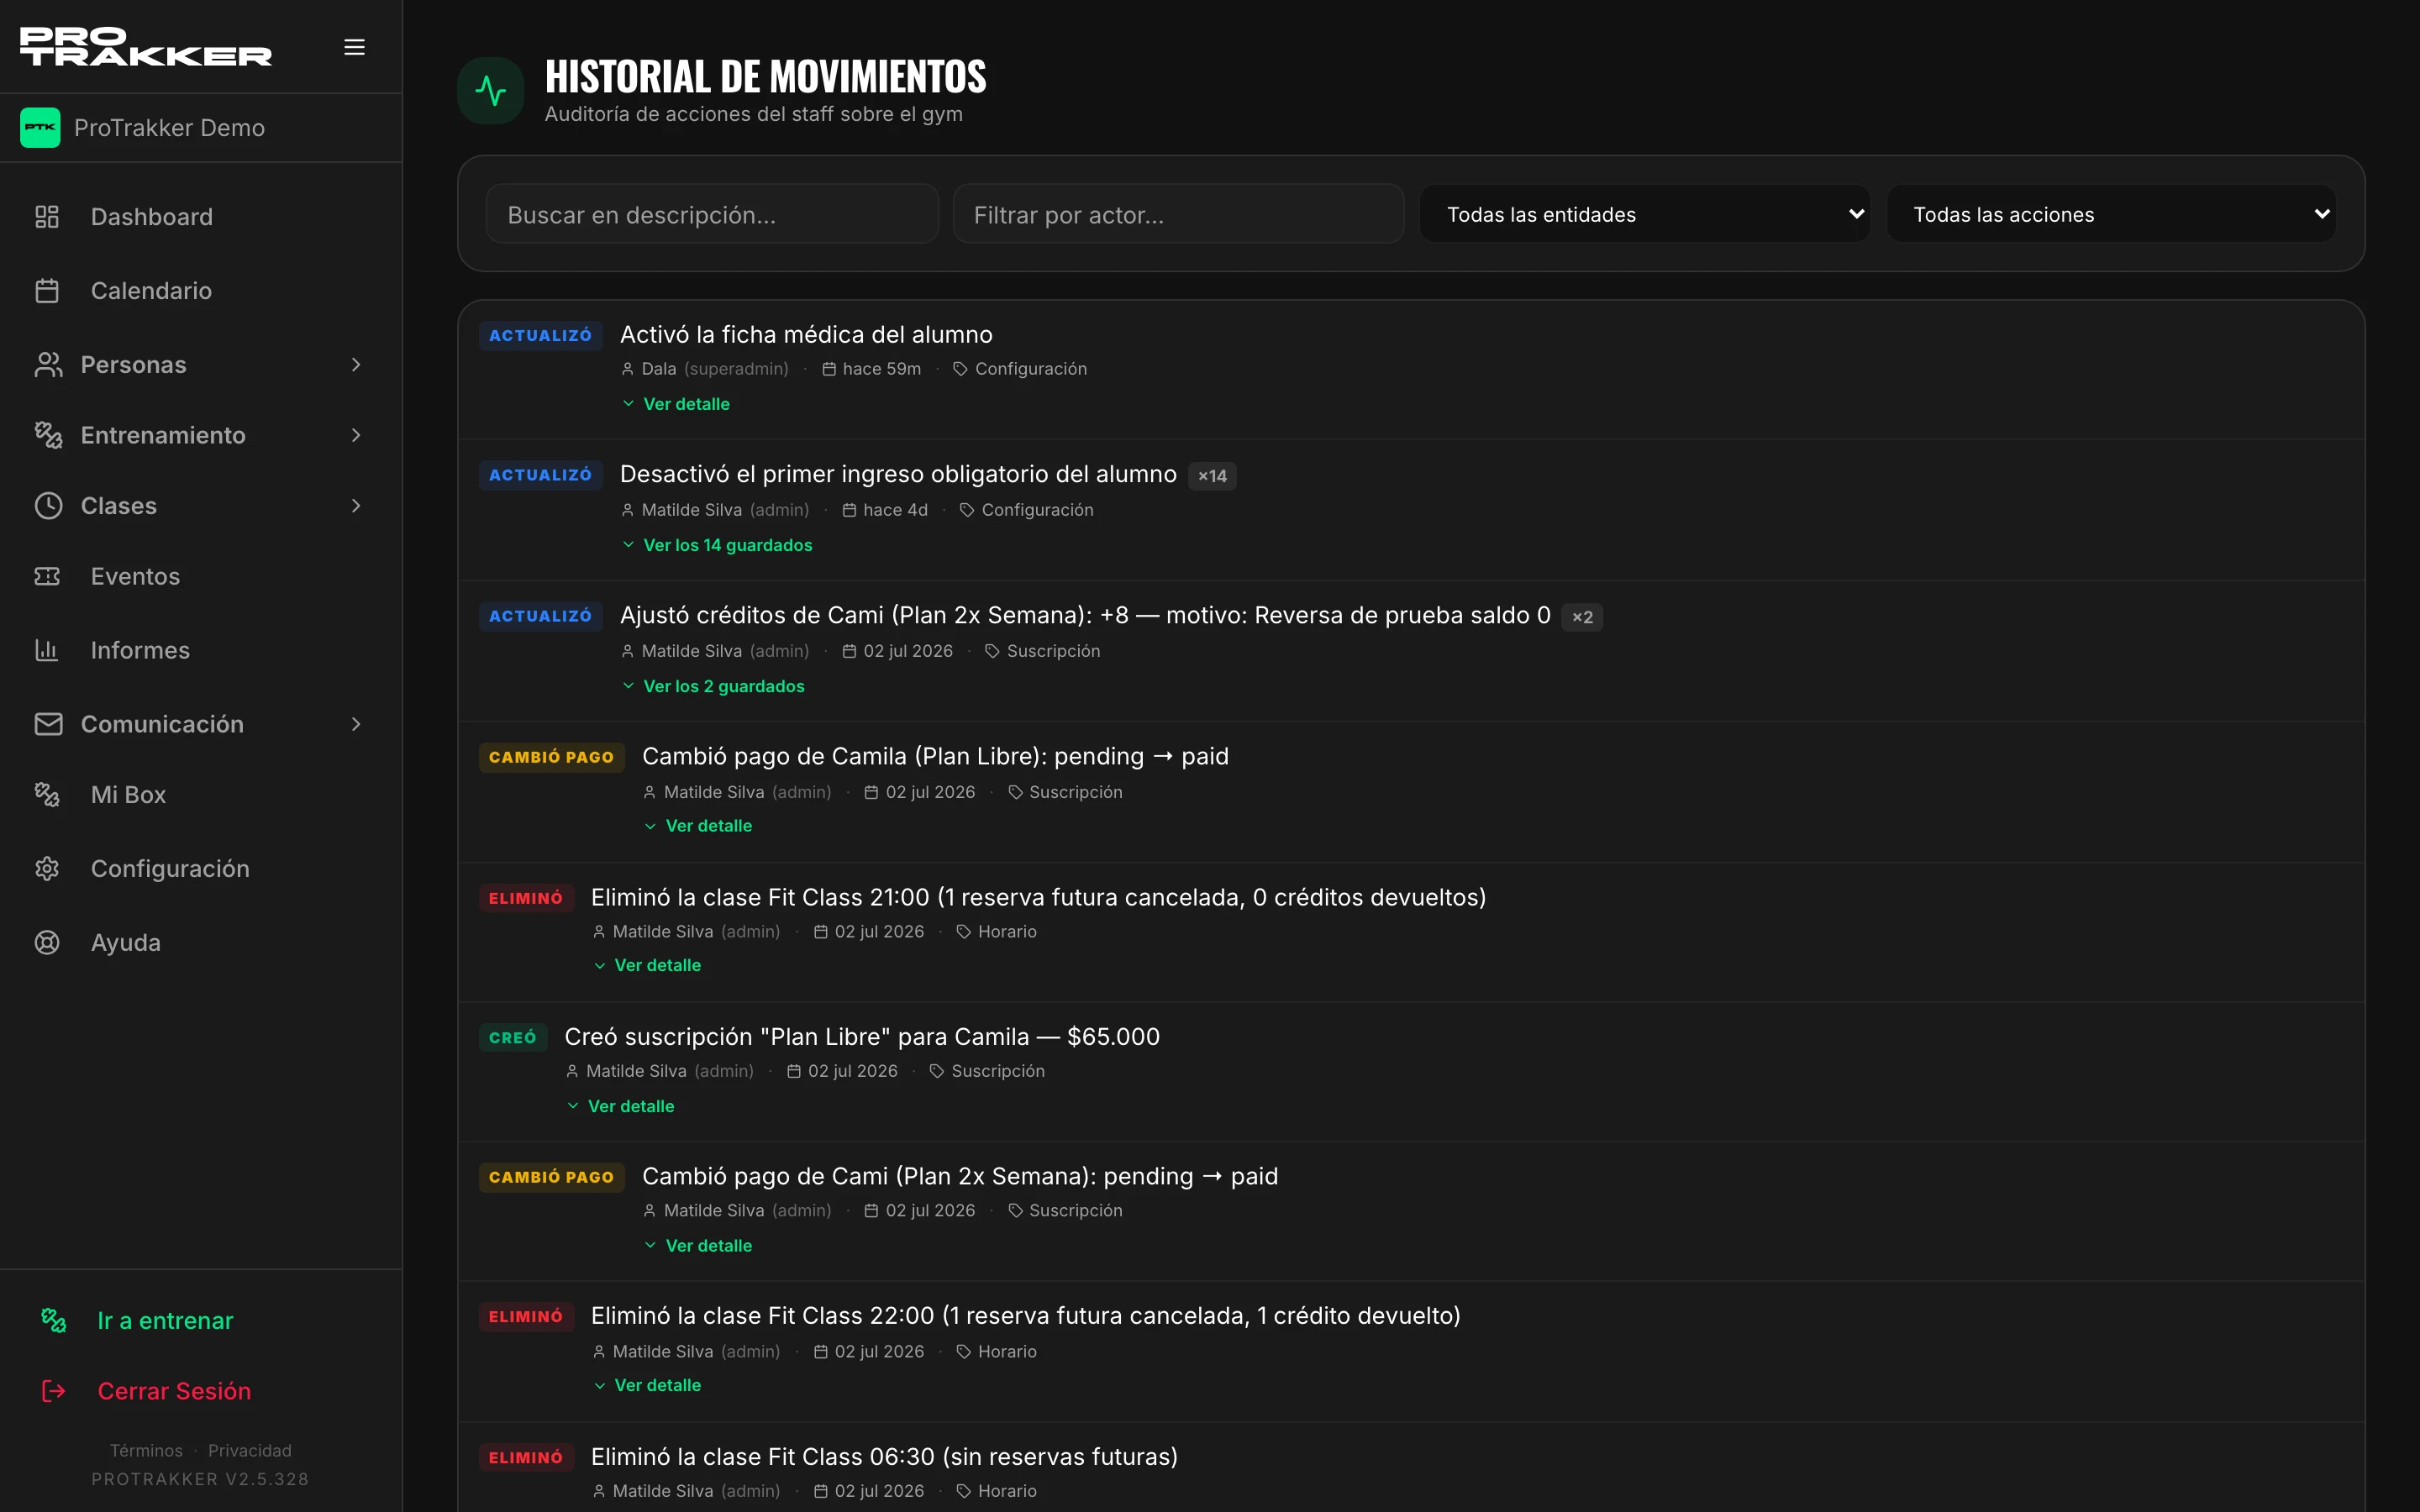Click the Comunicación envelope icon
The height and width of the screenshot is (1512, 2420).
tap(48, 724)
